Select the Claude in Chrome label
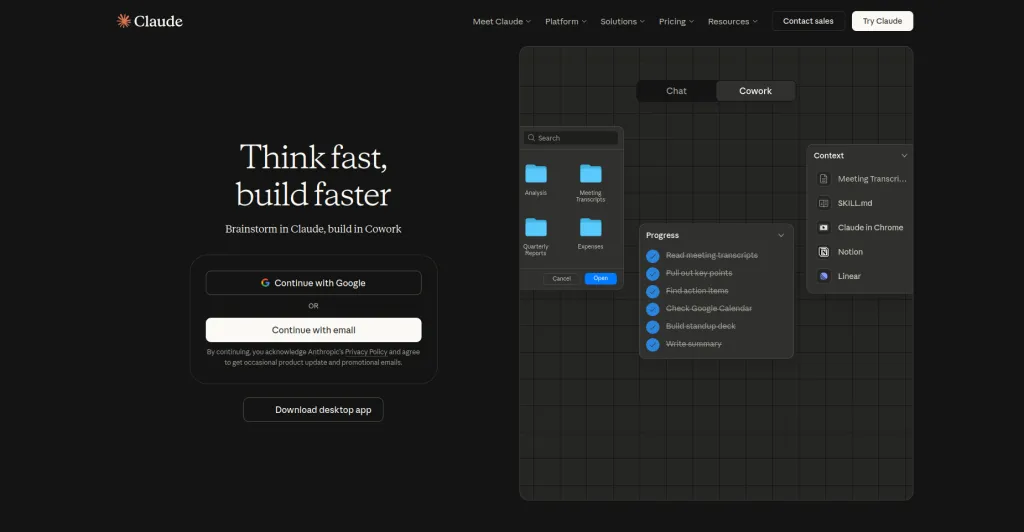Image resolution: width=1024 pixels, height=532 pixels. click(x=870, y=227)
